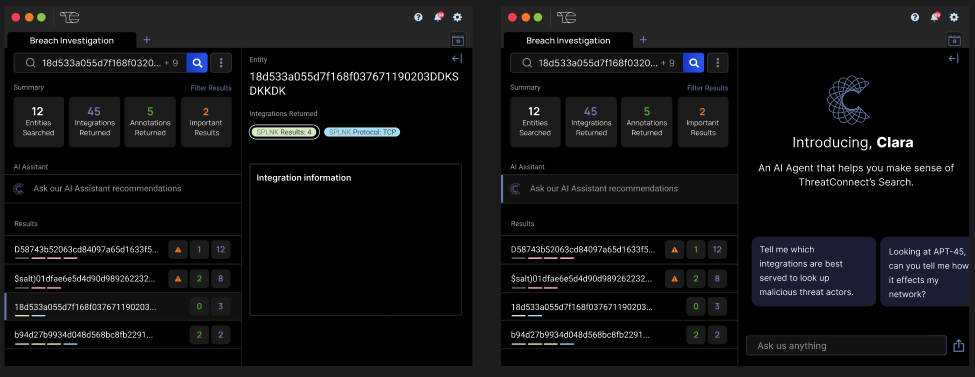Collapse entity detail panel in left window

pyautogui.click(x=457, y=58)
